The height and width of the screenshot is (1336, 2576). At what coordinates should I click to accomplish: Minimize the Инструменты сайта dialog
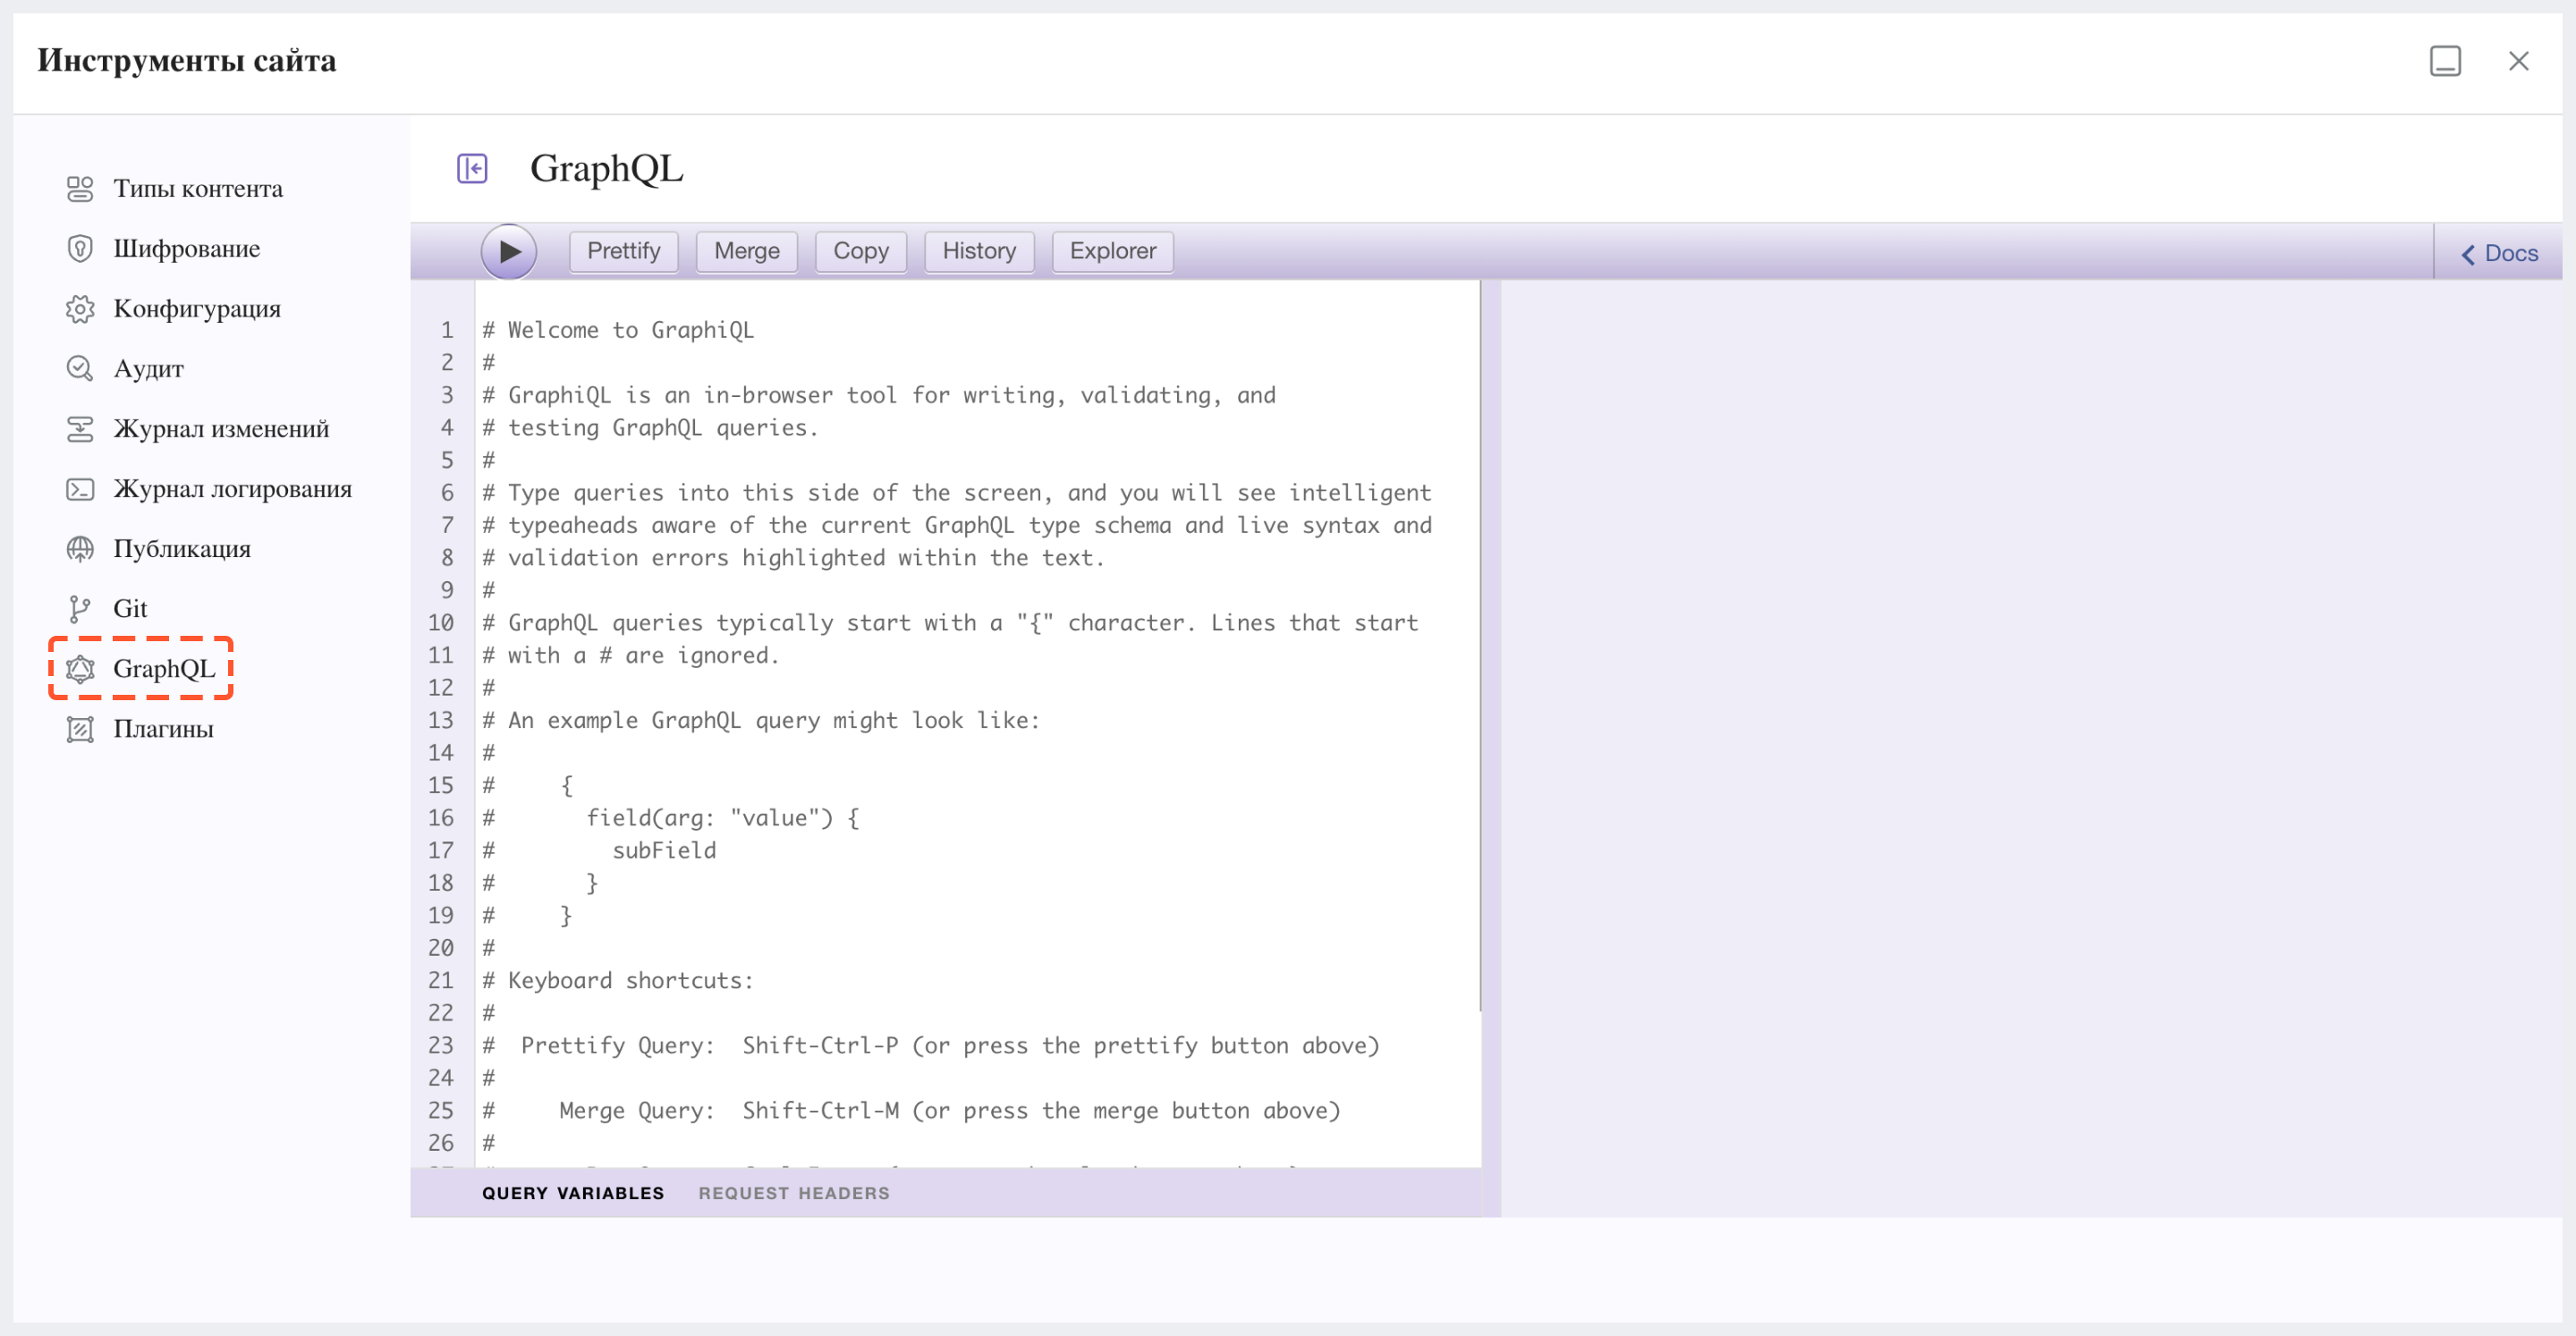coord(2445,61)
